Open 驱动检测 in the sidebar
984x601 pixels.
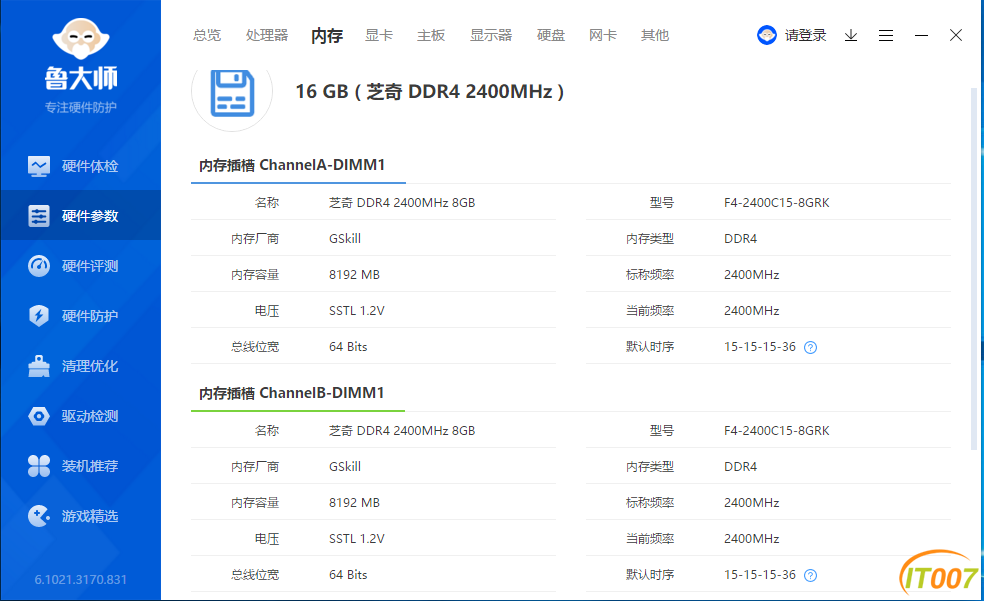(80, 416)
